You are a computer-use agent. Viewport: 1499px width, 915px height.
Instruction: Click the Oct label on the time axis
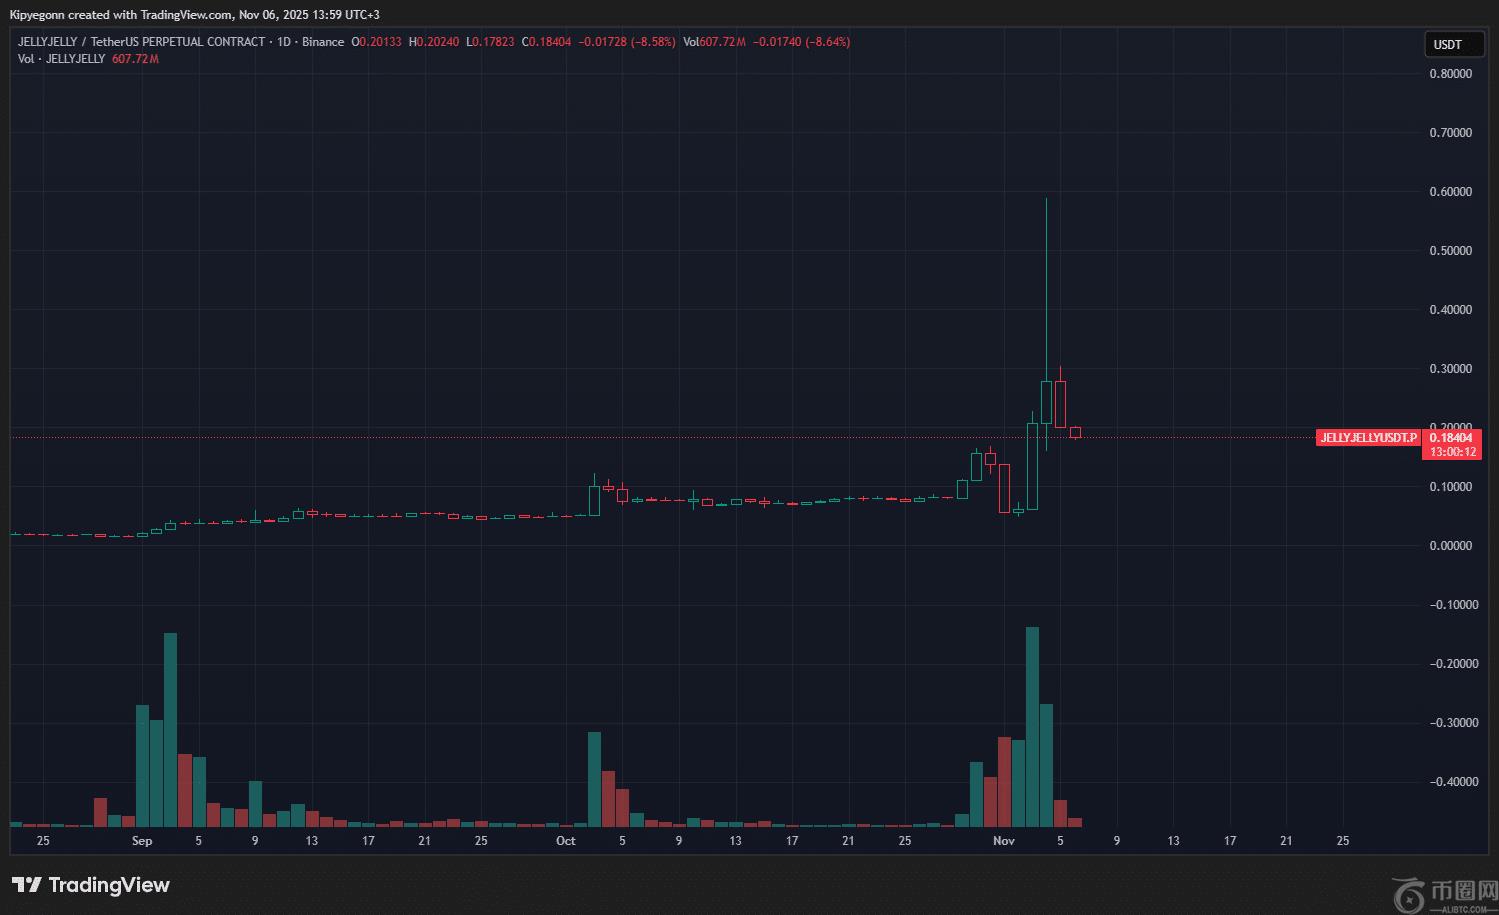click(x=566, y=841)
